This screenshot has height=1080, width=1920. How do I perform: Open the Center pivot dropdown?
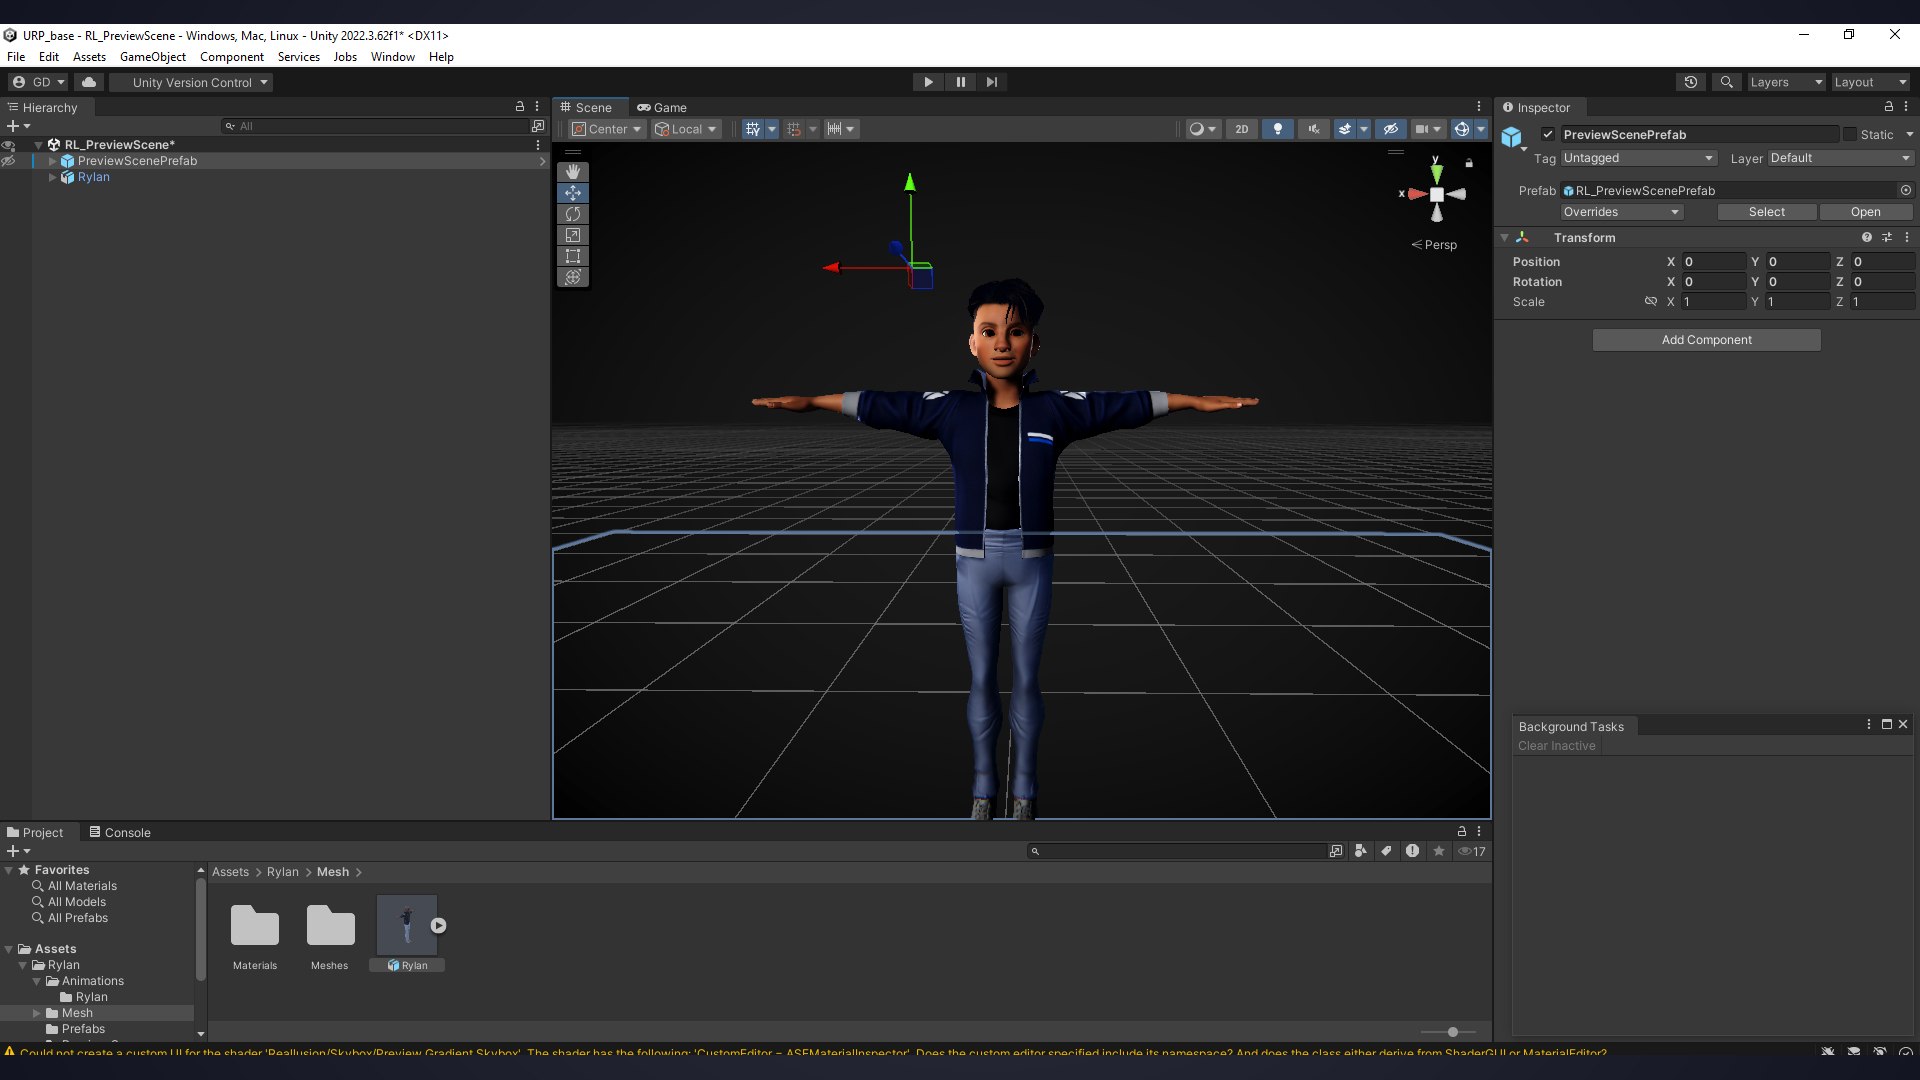pyautogui.click(x=606, y=129)
